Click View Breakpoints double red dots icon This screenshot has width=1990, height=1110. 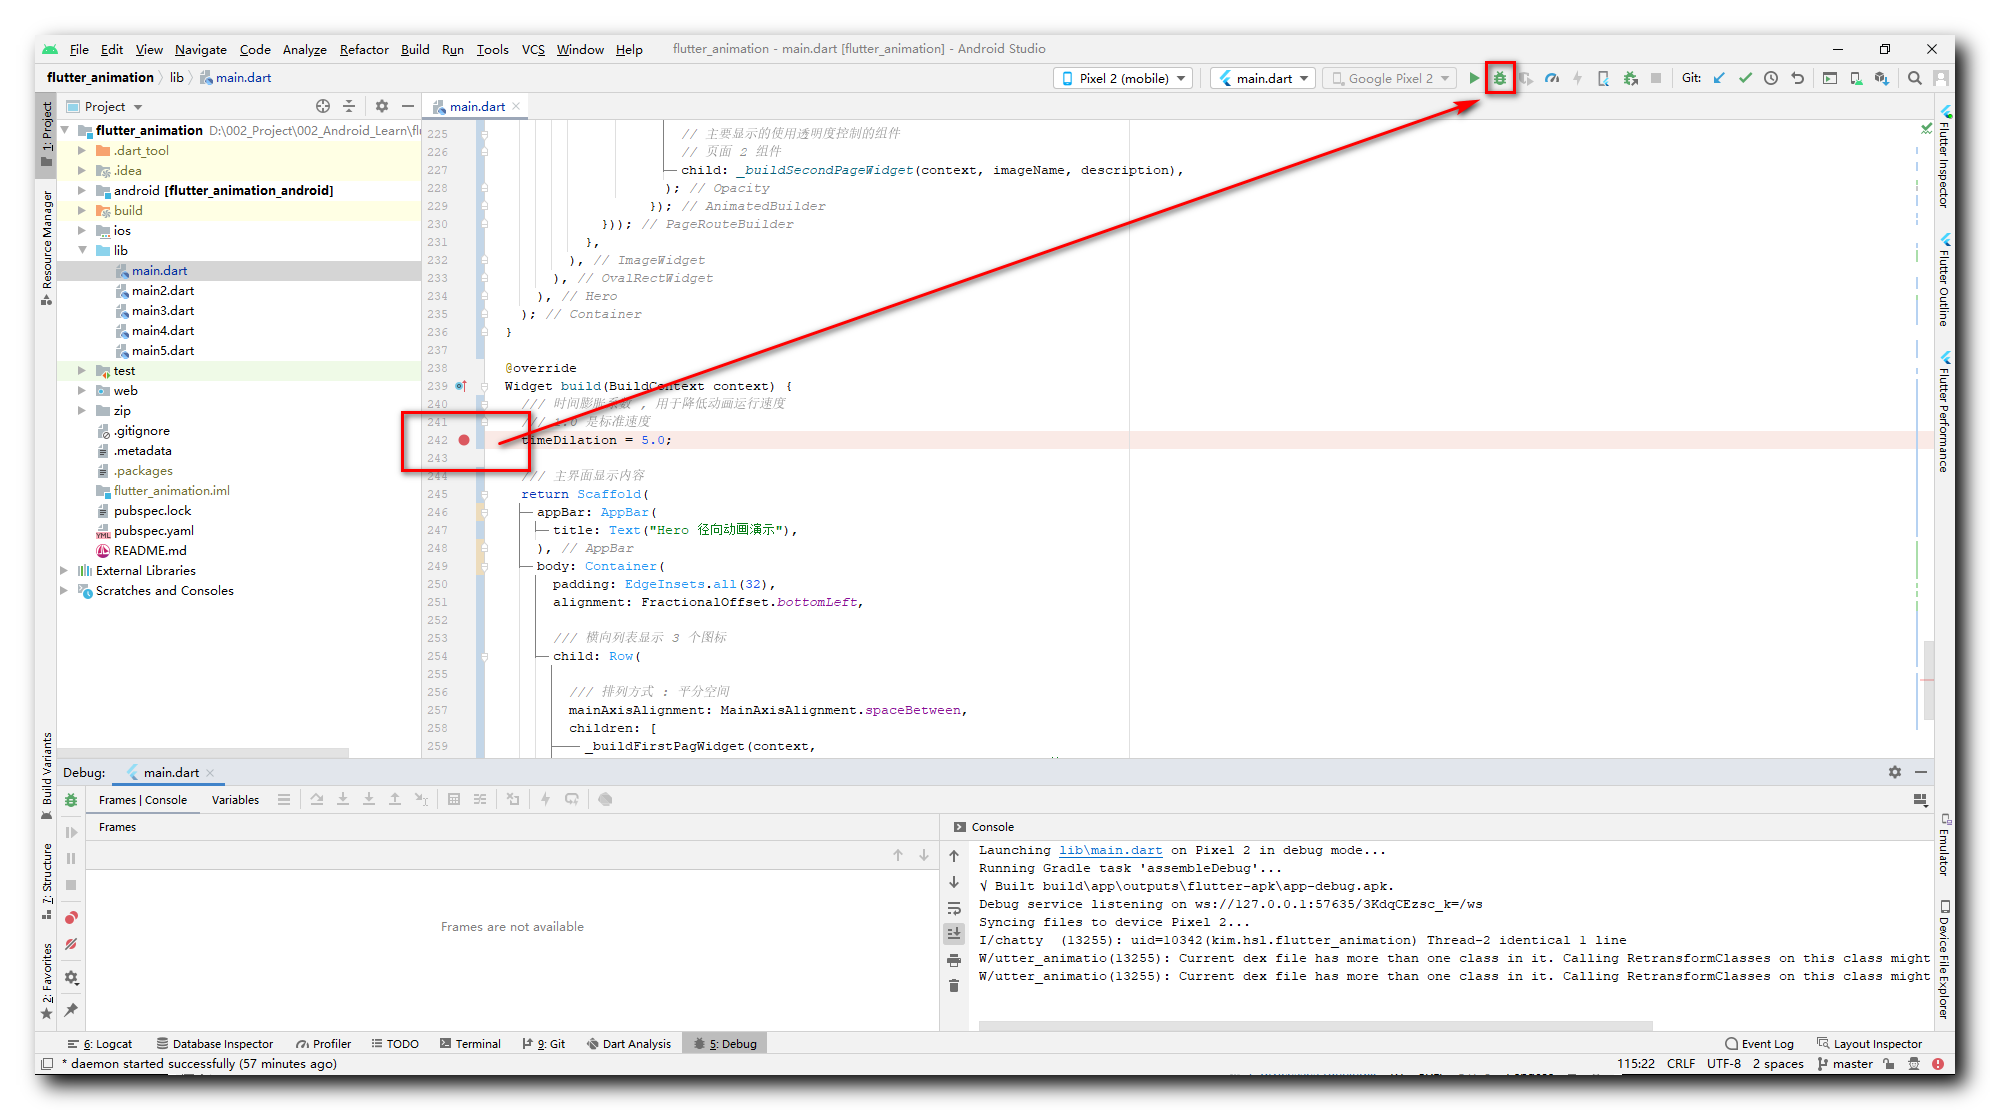[x=71, y=918]
